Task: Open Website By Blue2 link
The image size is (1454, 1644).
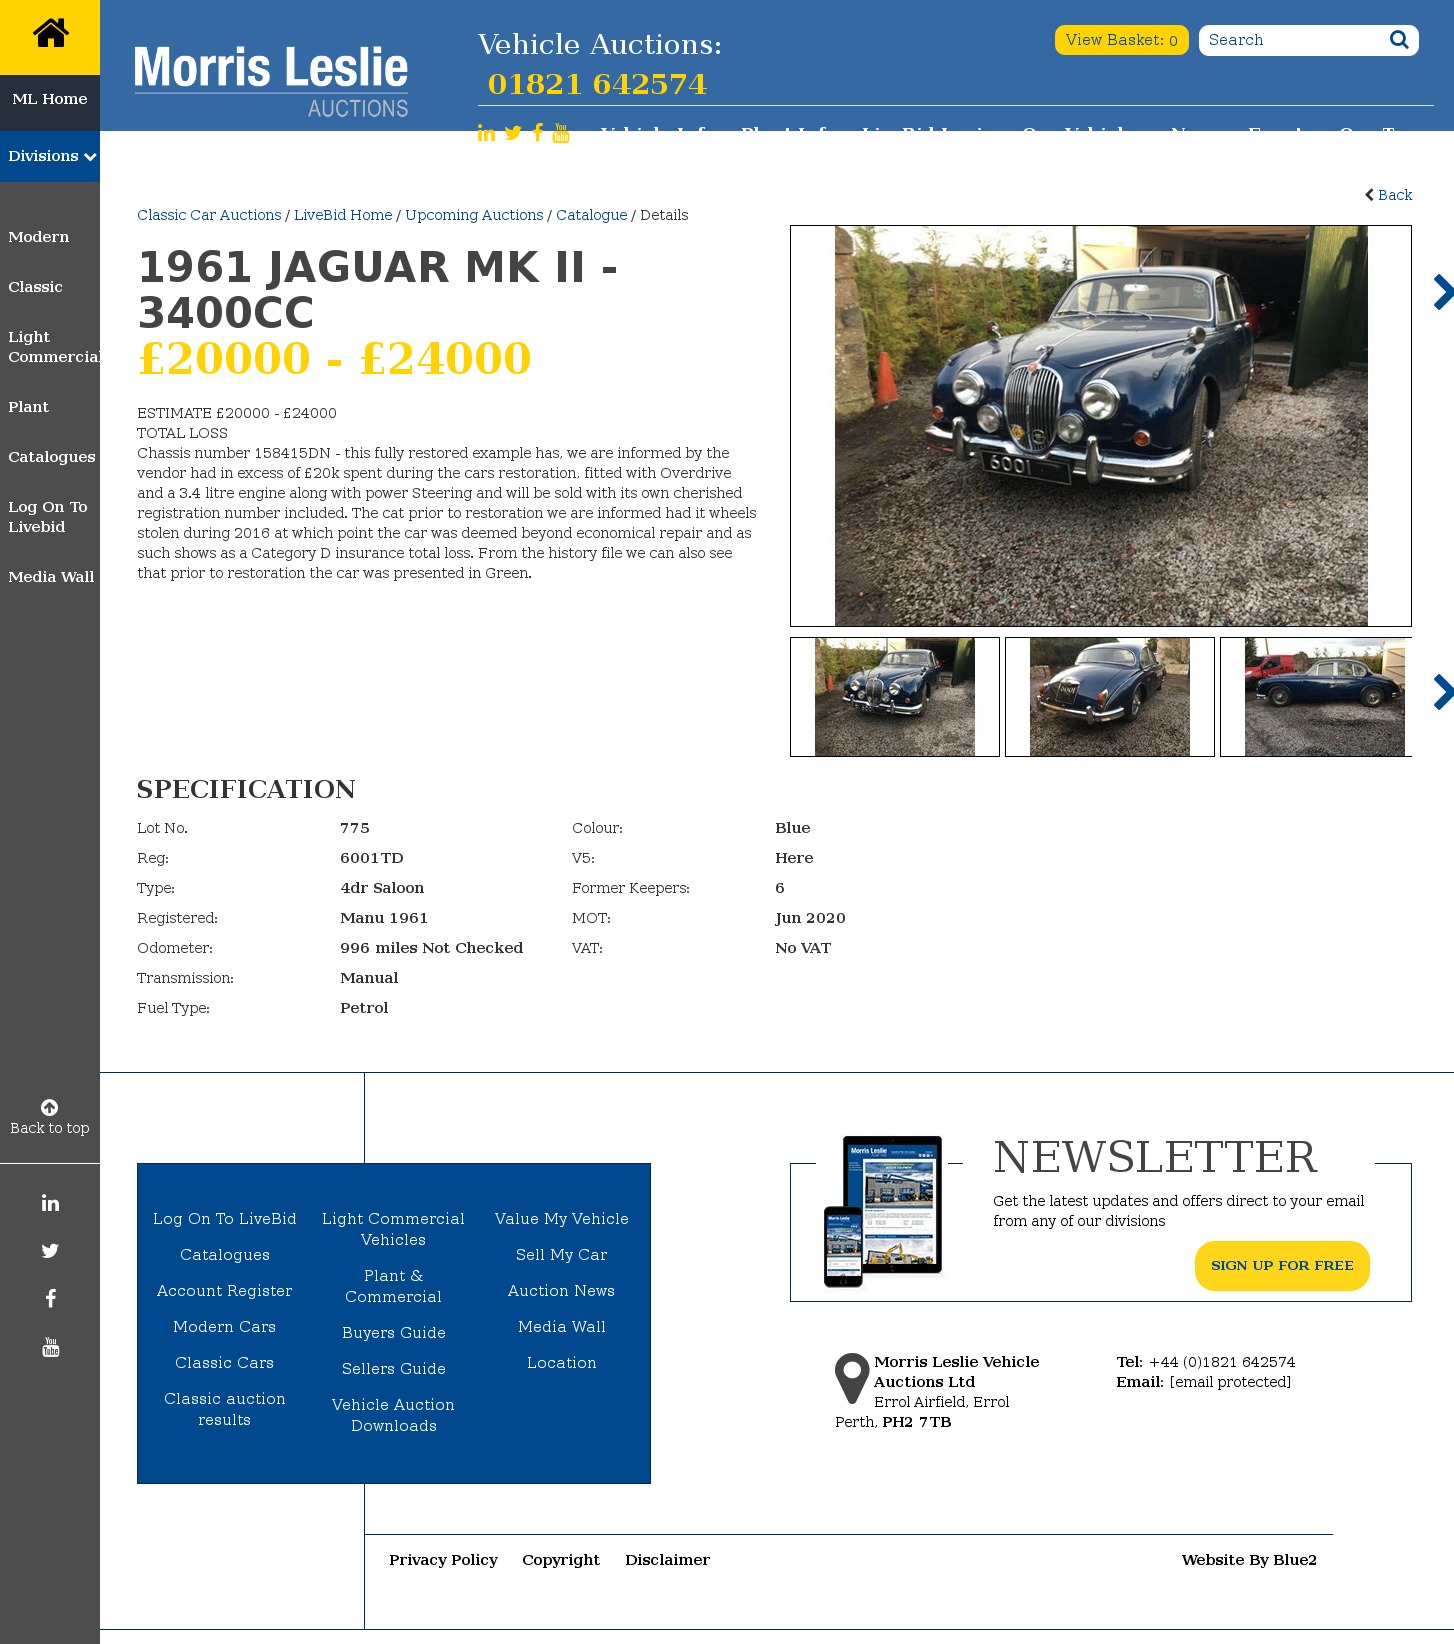Action: point(1249,1560)
